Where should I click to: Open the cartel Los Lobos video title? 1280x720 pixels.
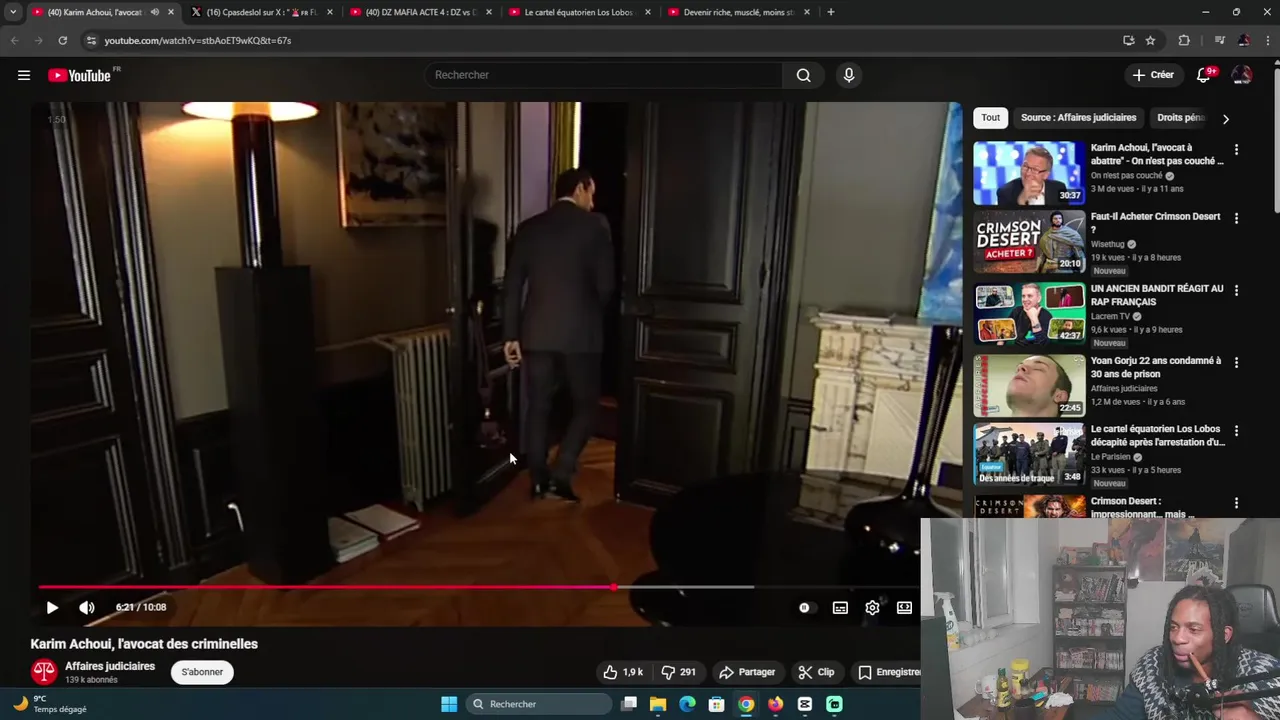(1158, 435)
